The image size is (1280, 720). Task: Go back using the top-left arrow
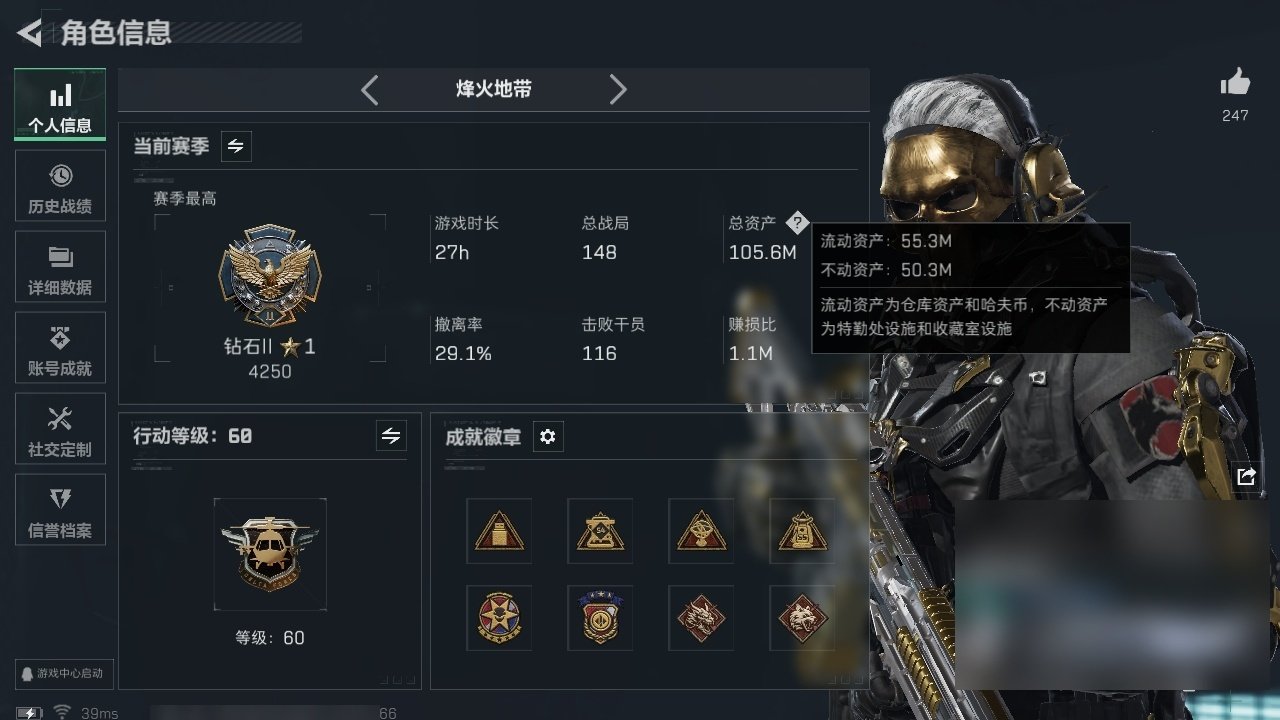pyautogui.click(x=30, y=33)
